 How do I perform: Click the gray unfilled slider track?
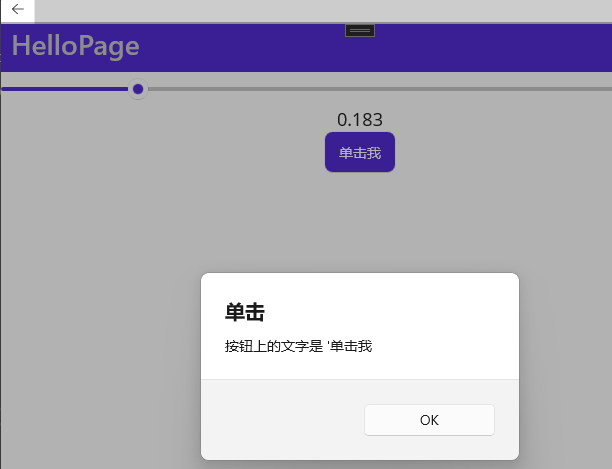pos(380,89)
